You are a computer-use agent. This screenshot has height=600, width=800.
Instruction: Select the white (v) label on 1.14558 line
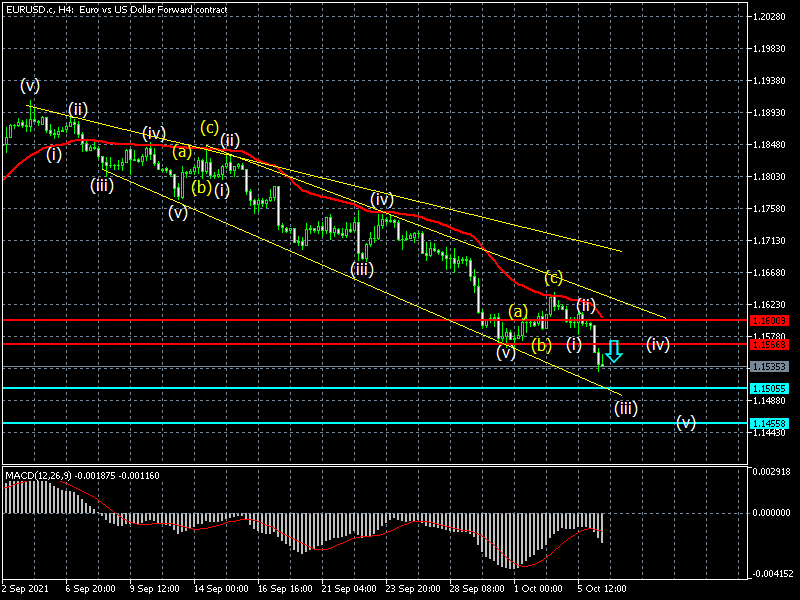[685, 422]
